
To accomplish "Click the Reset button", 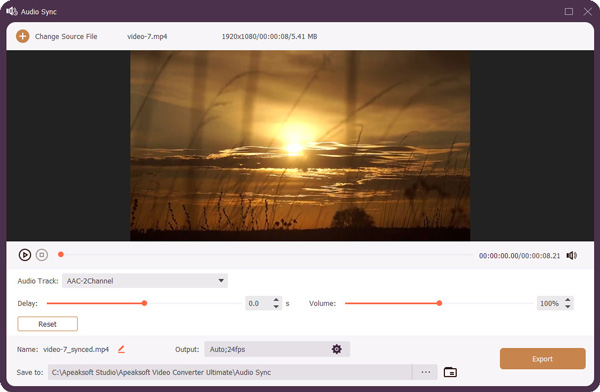I will (47, 324).
